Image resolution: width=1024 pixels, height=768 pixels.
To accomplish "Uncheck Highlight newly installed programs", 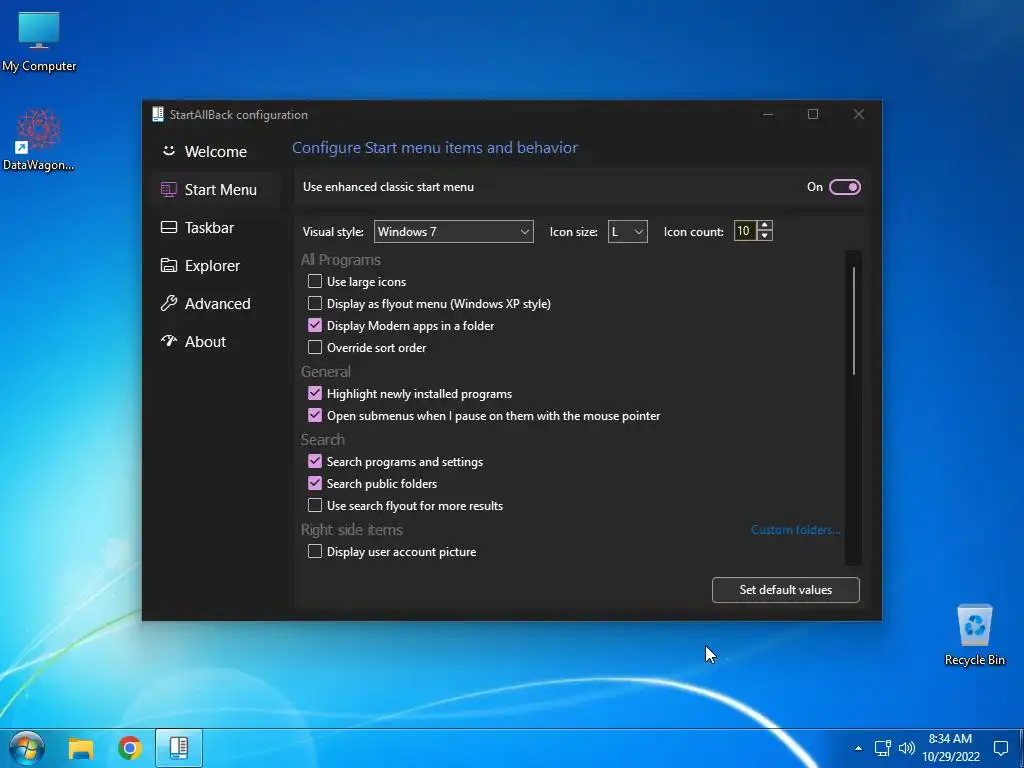I will [x=315, y=393].
